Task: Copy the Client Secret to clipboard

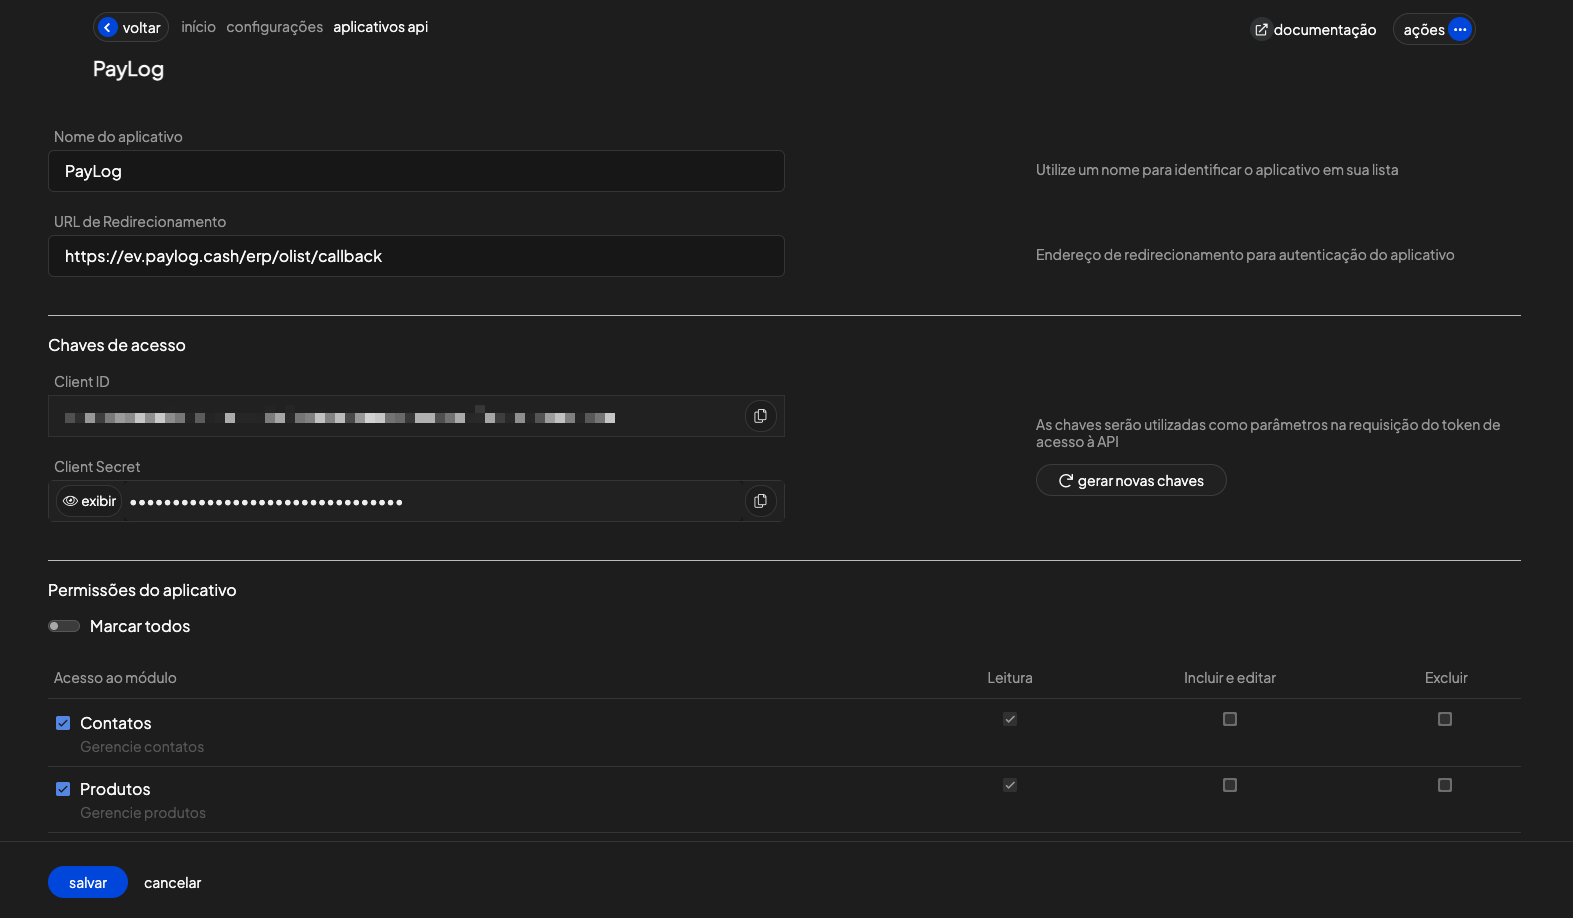Action: pyautogui.click(x=760, y=501)
